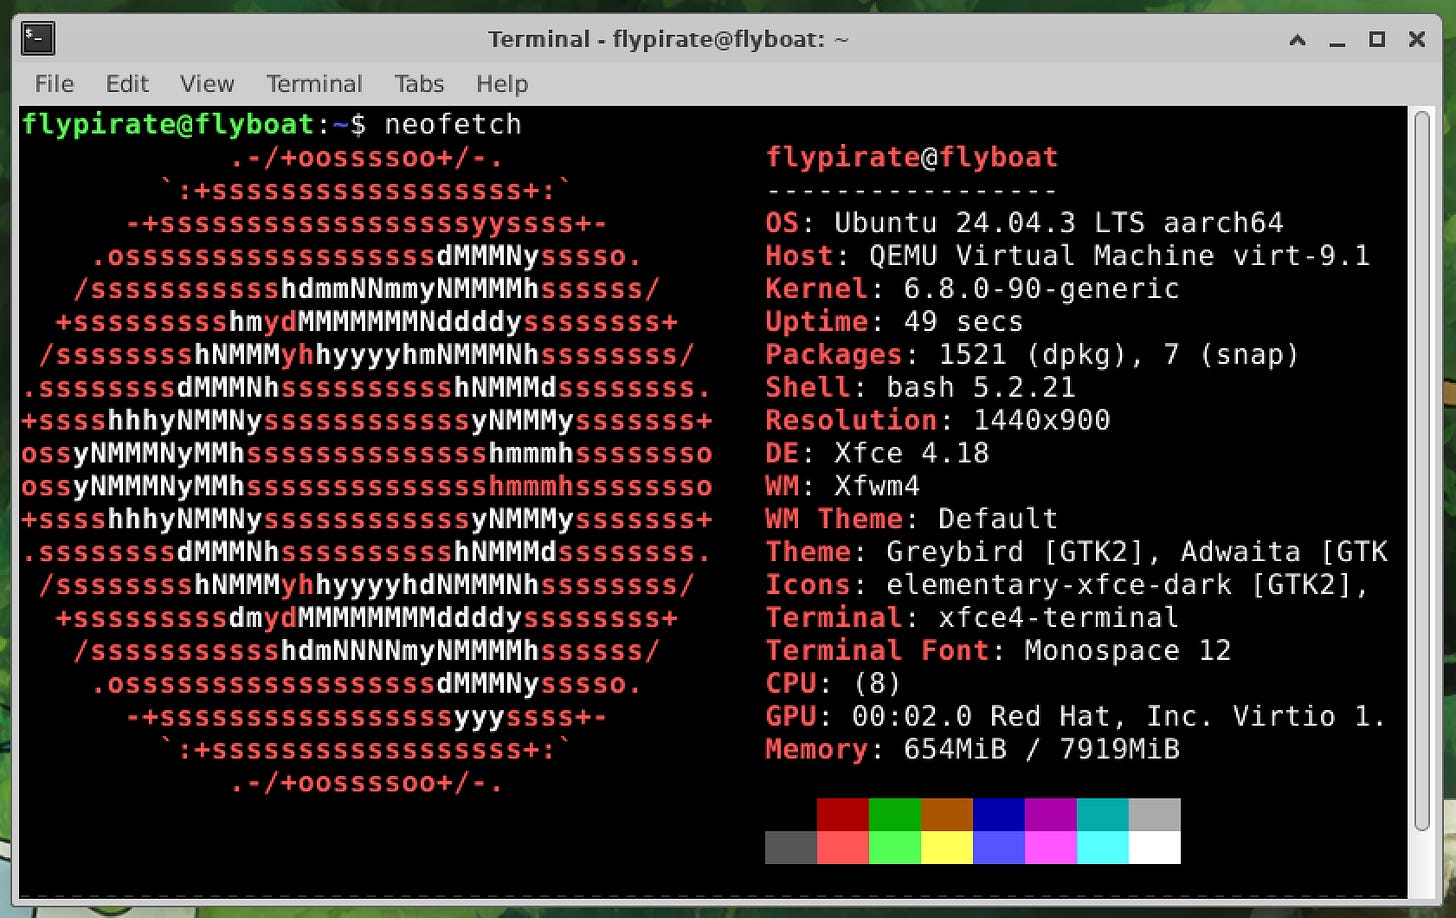Click resolution value '1440x900'

1041,420
